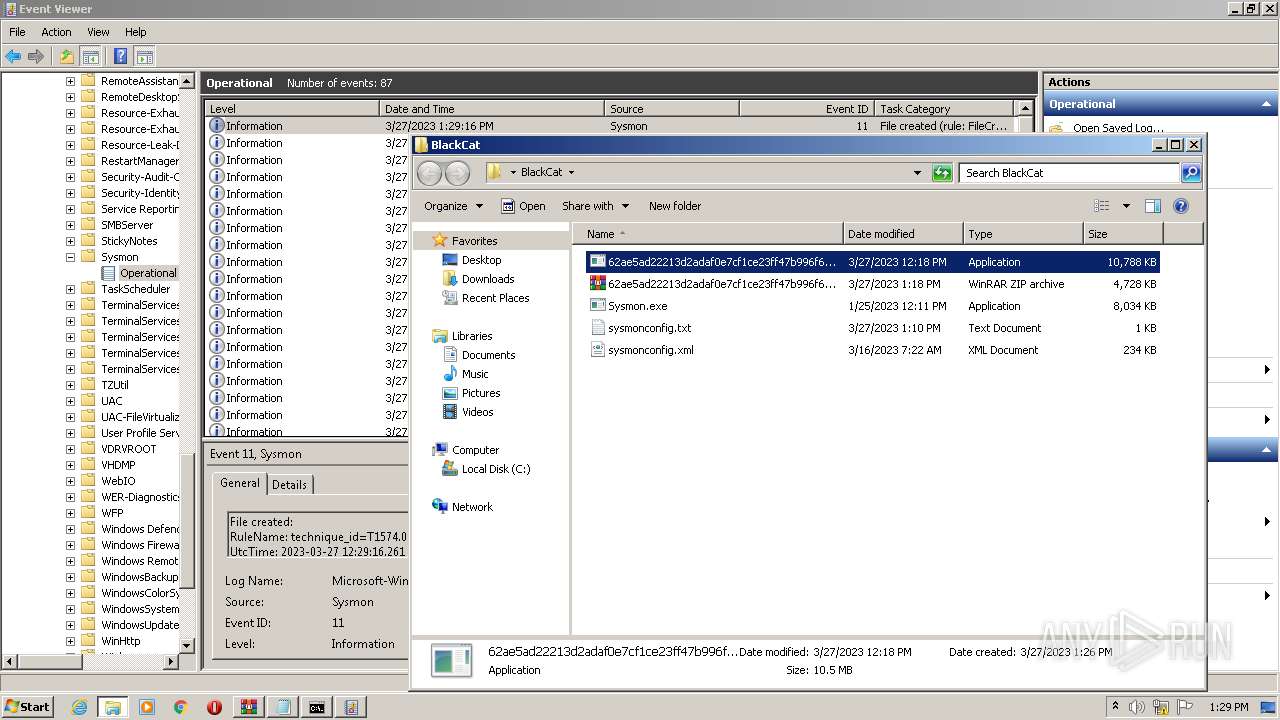Open the View menu
The height and width of the screenshot is (720, 1280).
[x=98, y=32]
